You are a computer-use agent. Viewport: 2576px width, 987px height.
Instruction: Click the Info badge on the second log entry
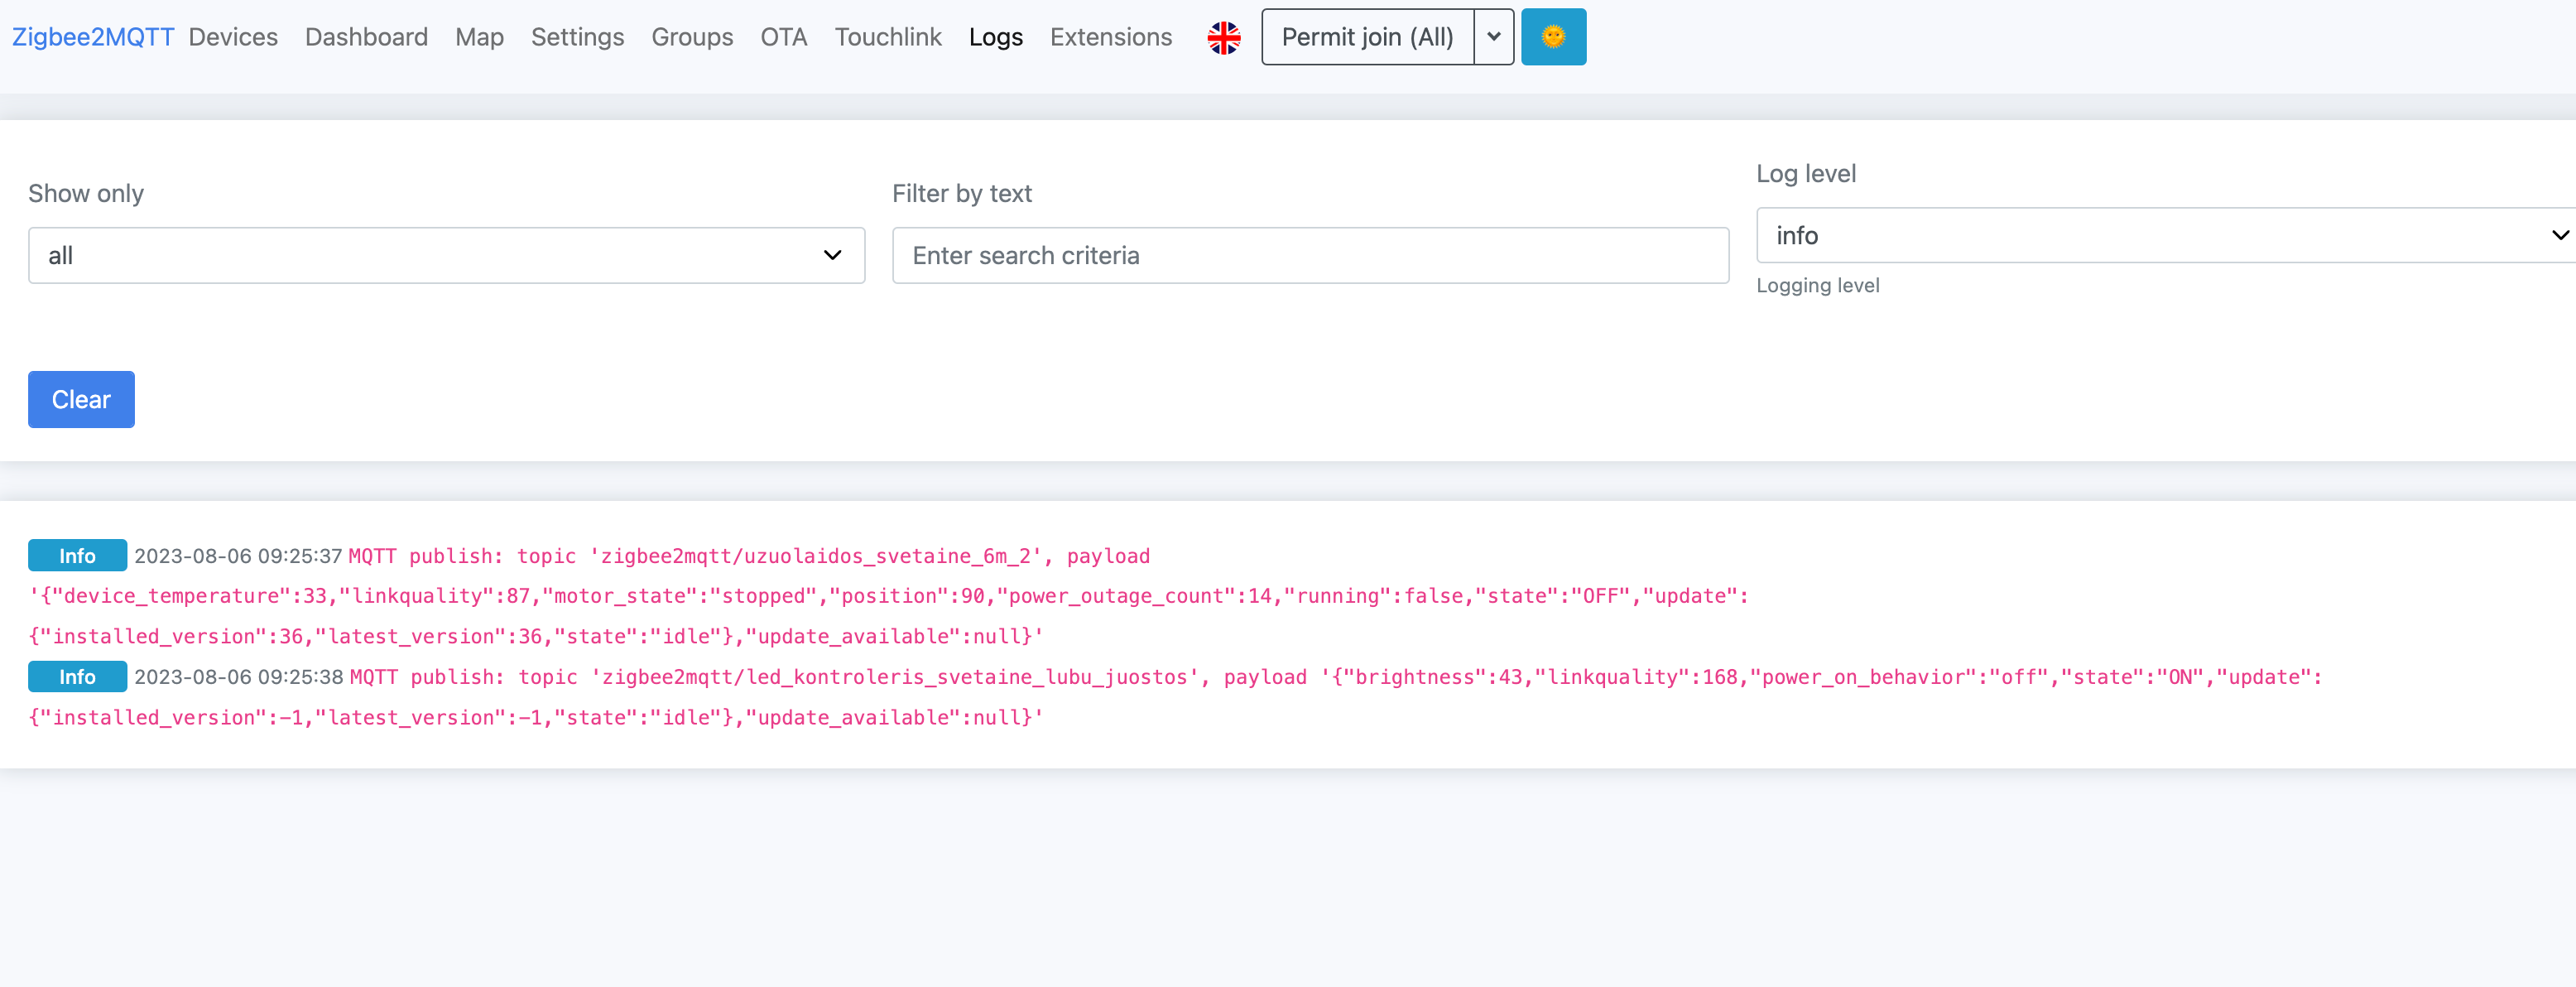(76, 676)
